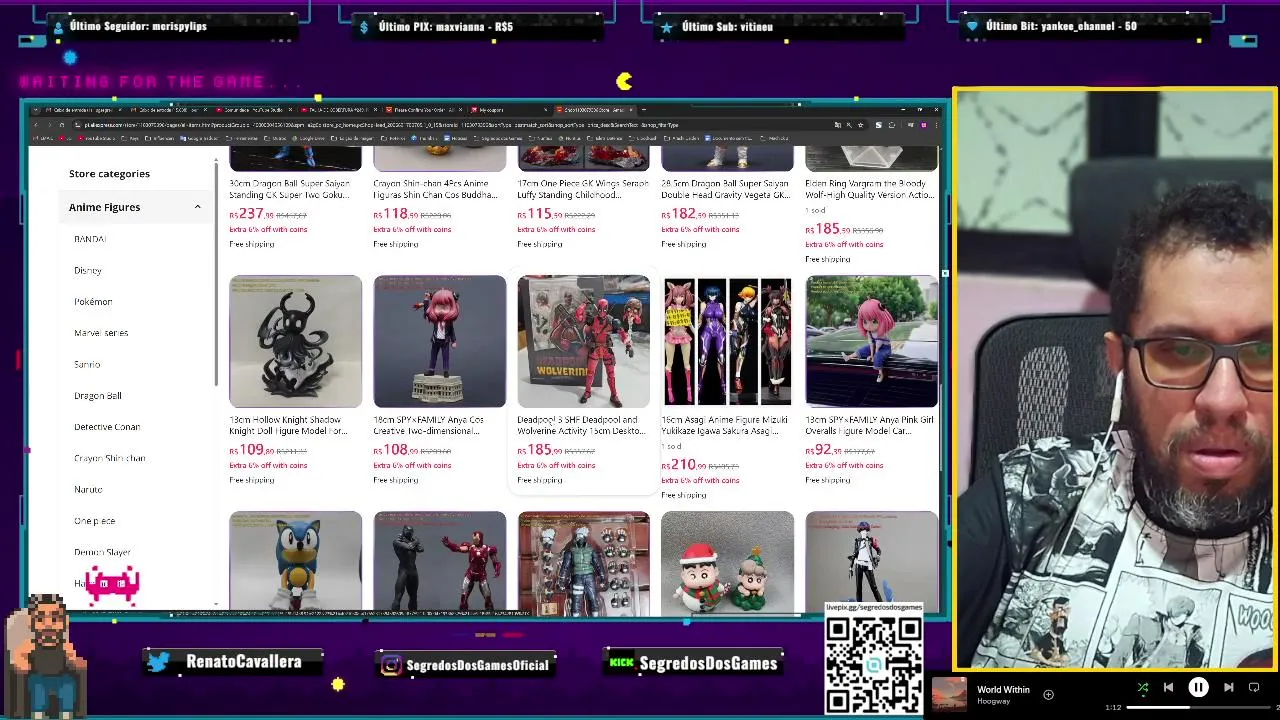Open the Naruto category
Screen dimensions: 1280x720
click(88, 489)
